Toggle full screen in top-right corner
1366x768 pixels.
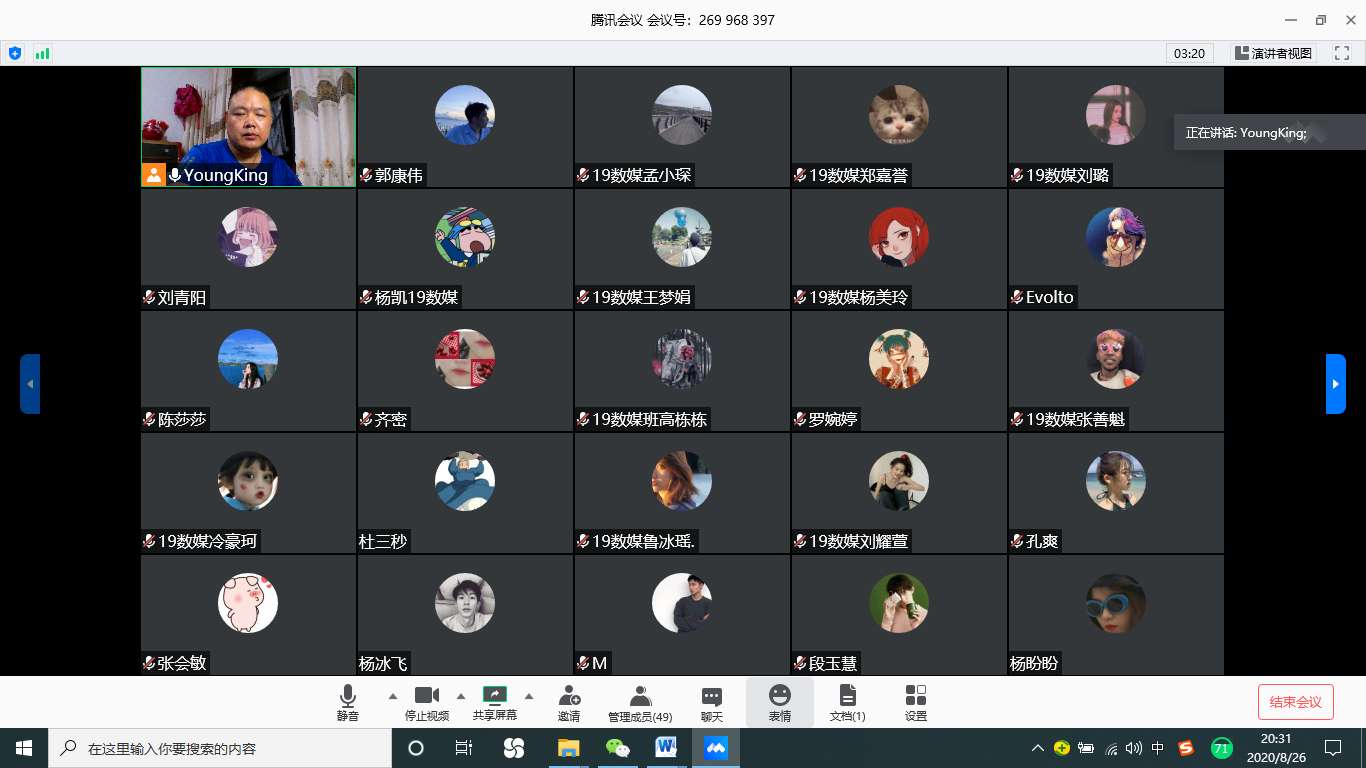[x=1341, y=53]
